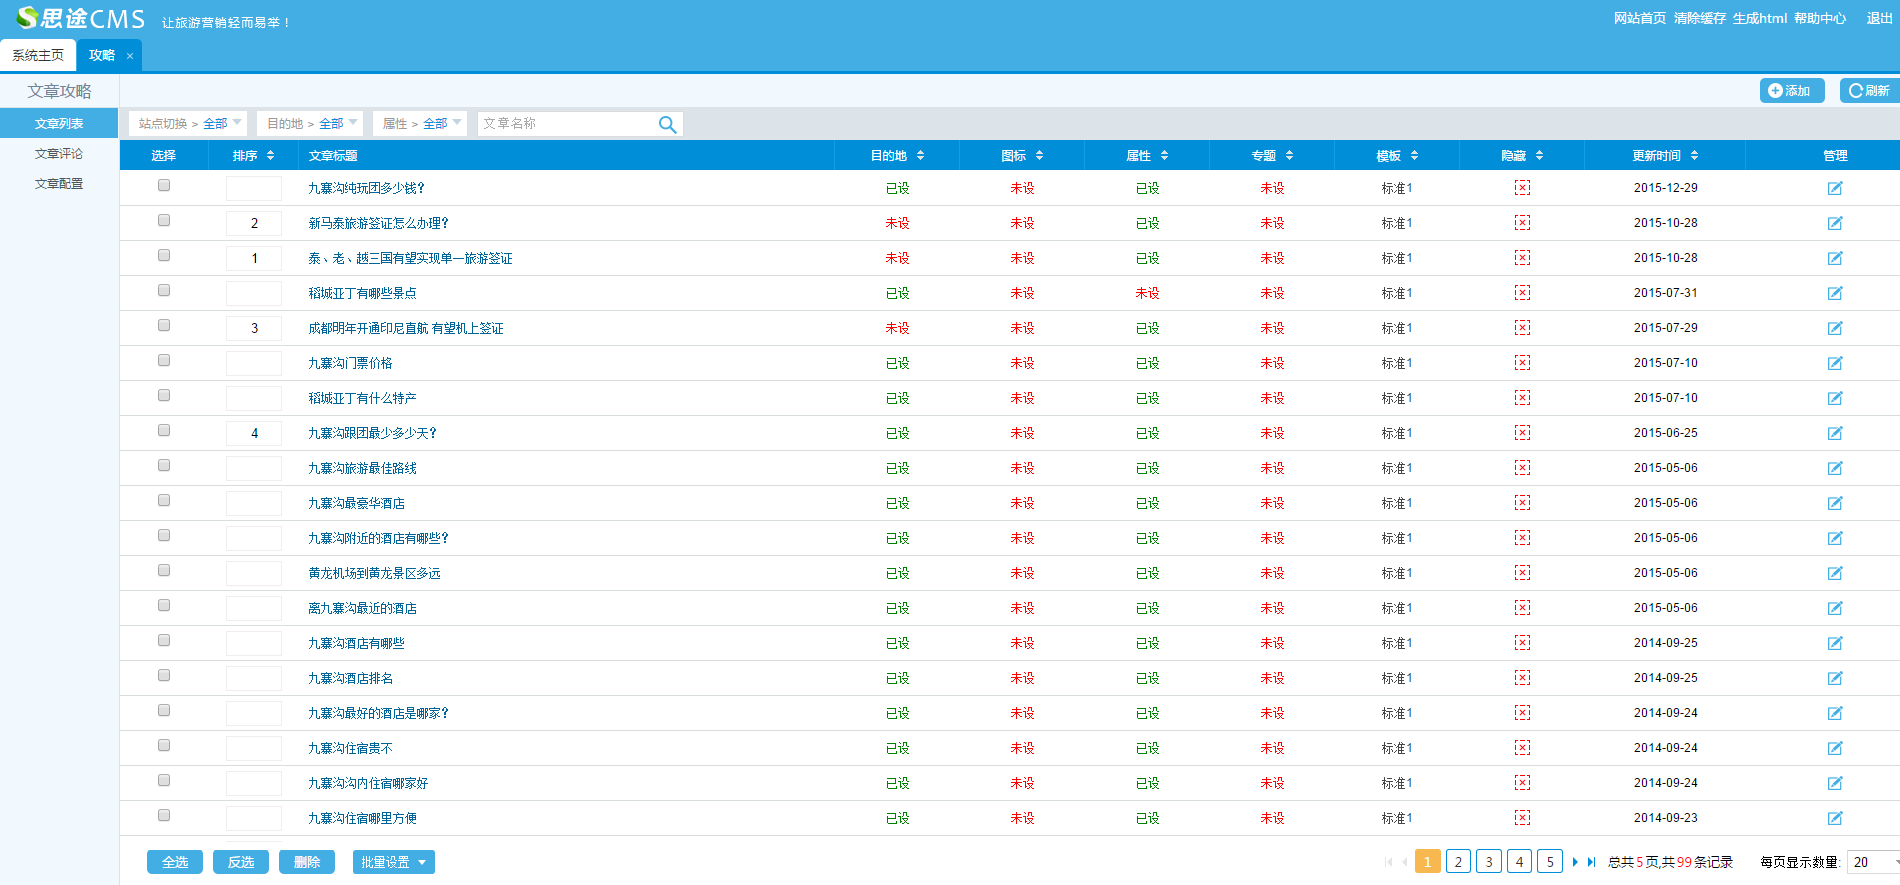Click the 全选 button
The image size is (1900, 885).
[175, 862]
